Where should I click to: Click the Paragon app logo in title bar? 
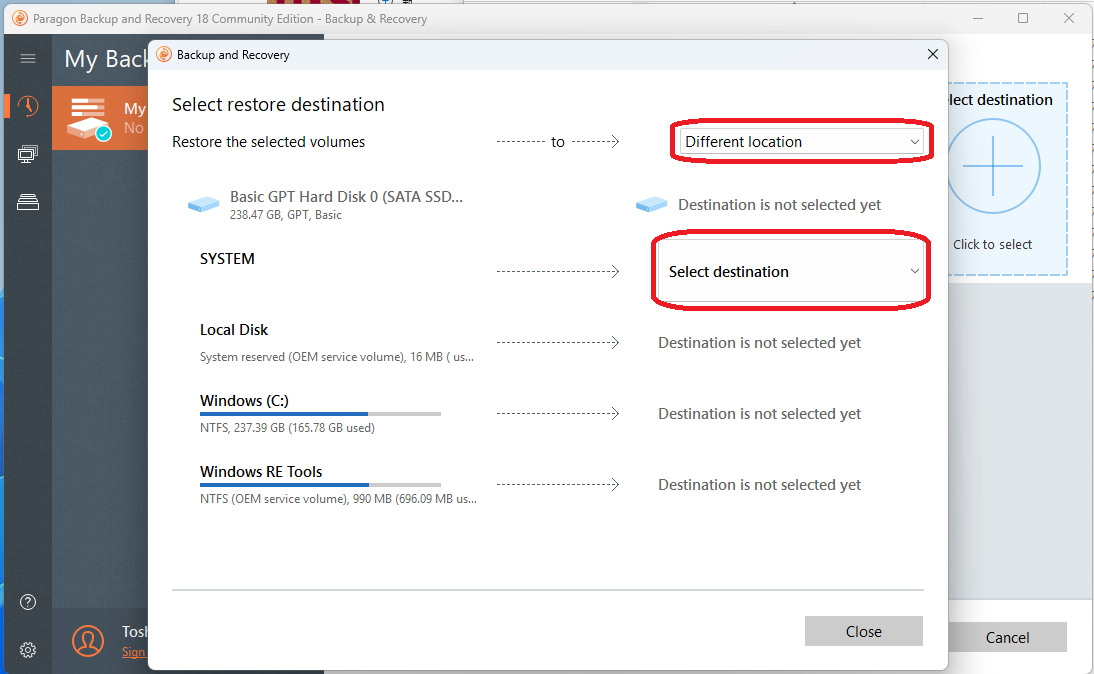click(20, 18)
